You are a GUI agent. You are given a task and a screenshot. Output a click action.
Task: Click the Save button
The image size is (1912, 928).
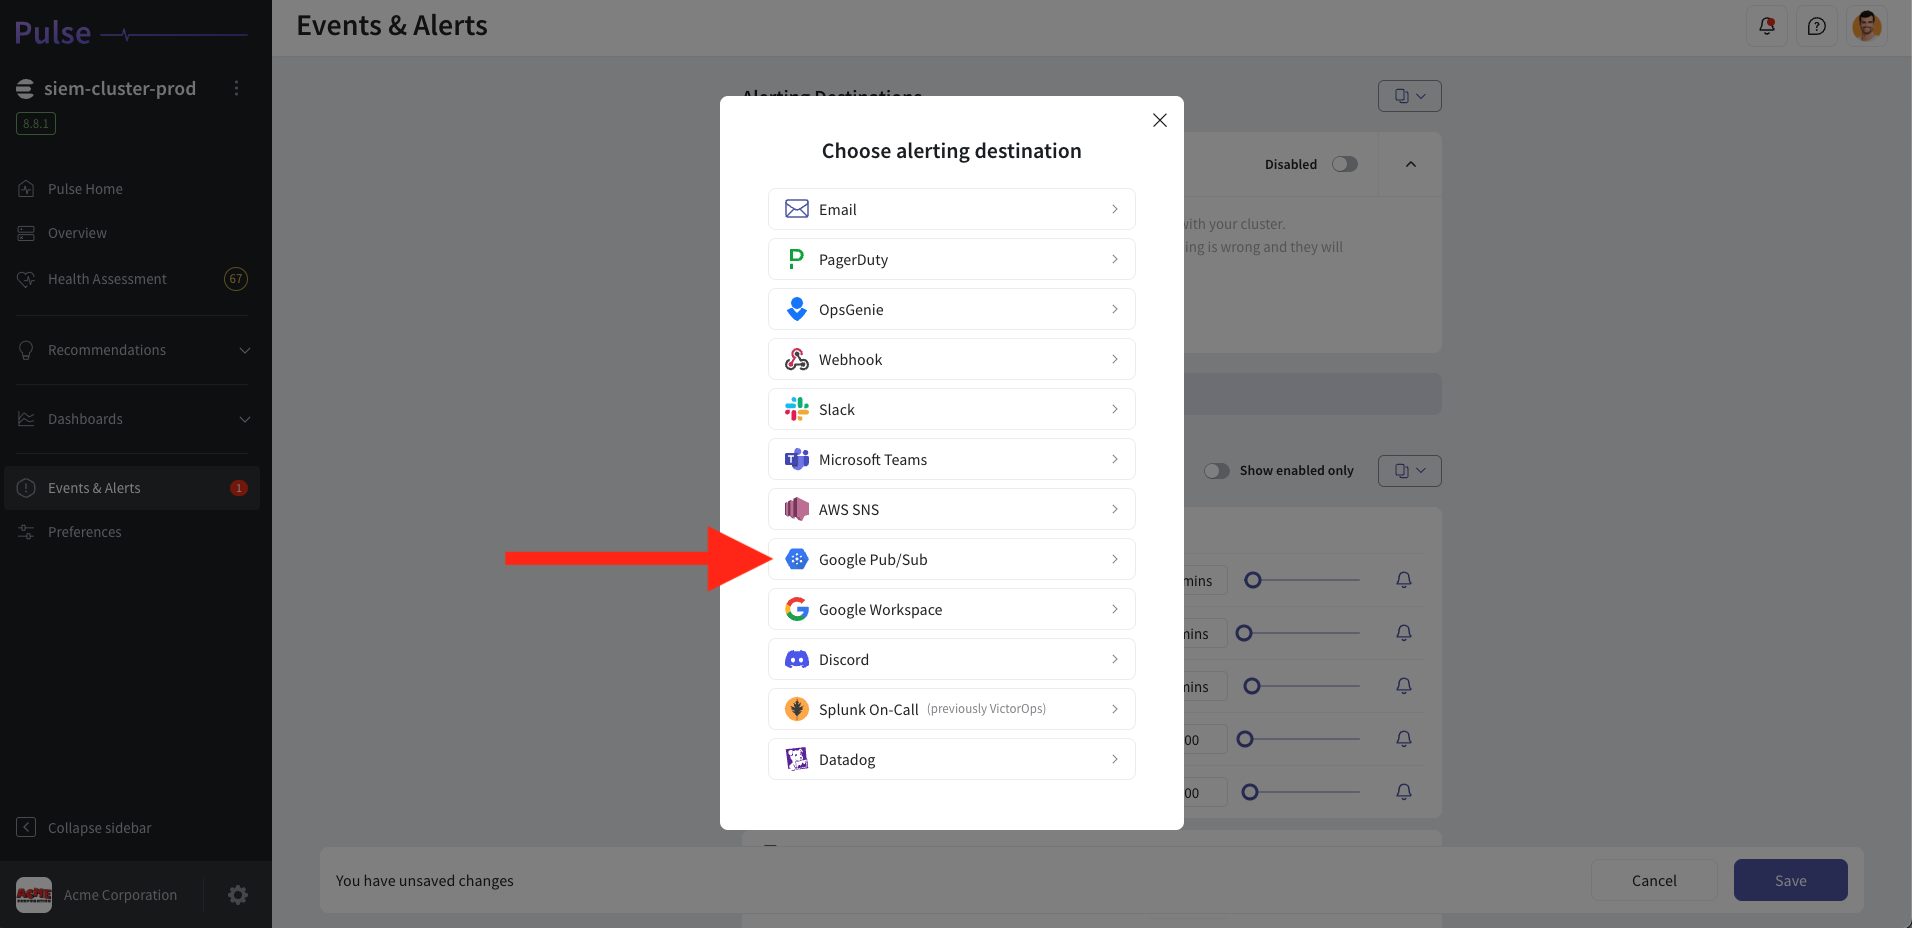(x=1790, y=880)
